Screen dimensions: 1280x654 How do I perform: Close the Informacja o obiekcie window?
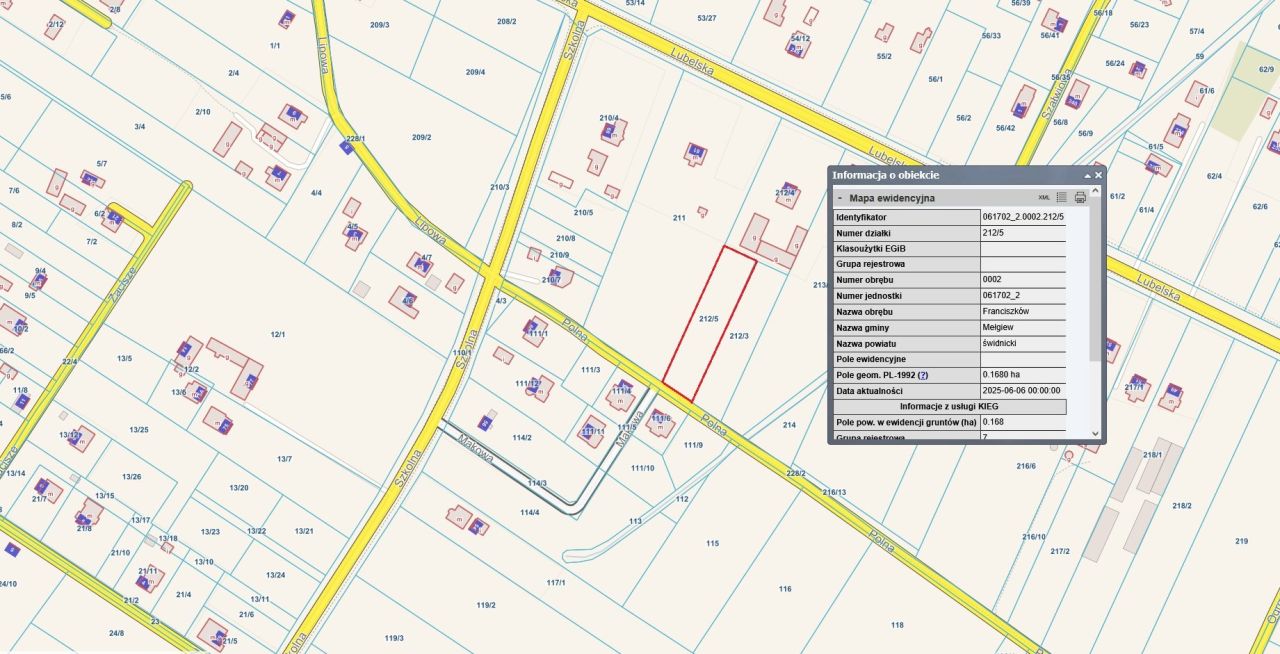click(x=1098, y=176)
